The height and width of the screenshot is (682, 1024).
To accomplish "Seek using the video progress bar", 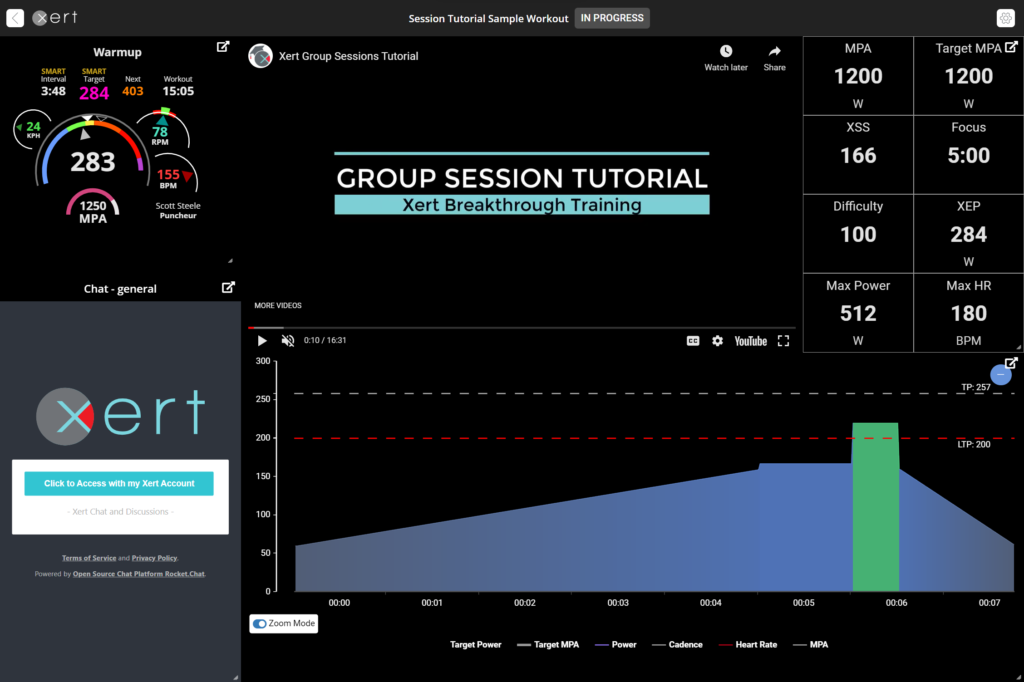I will pyautogui.click(x=521, y=327).
